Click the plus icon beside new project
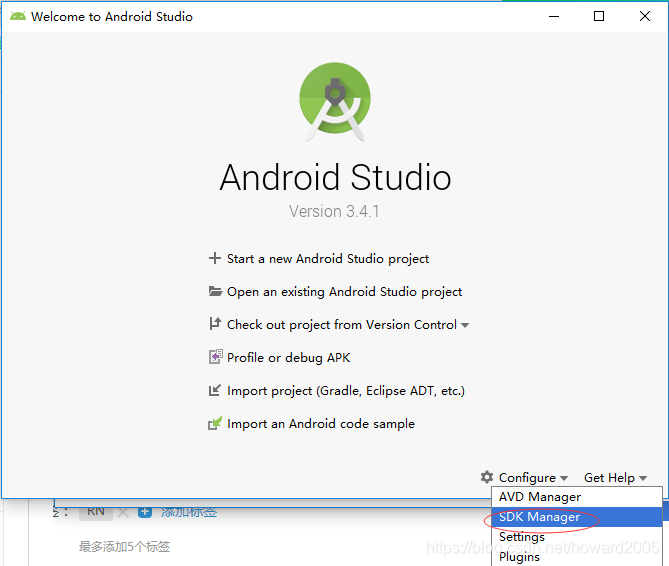 (x=215, y=258)
